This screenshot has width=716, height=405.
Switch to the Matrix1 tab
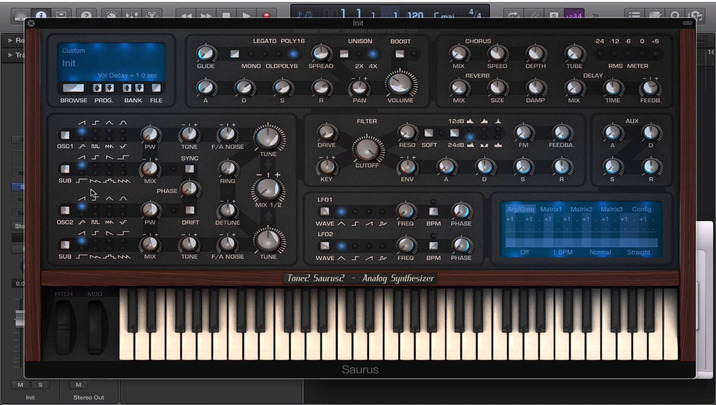pyautogui.click(x=551, y=209)
